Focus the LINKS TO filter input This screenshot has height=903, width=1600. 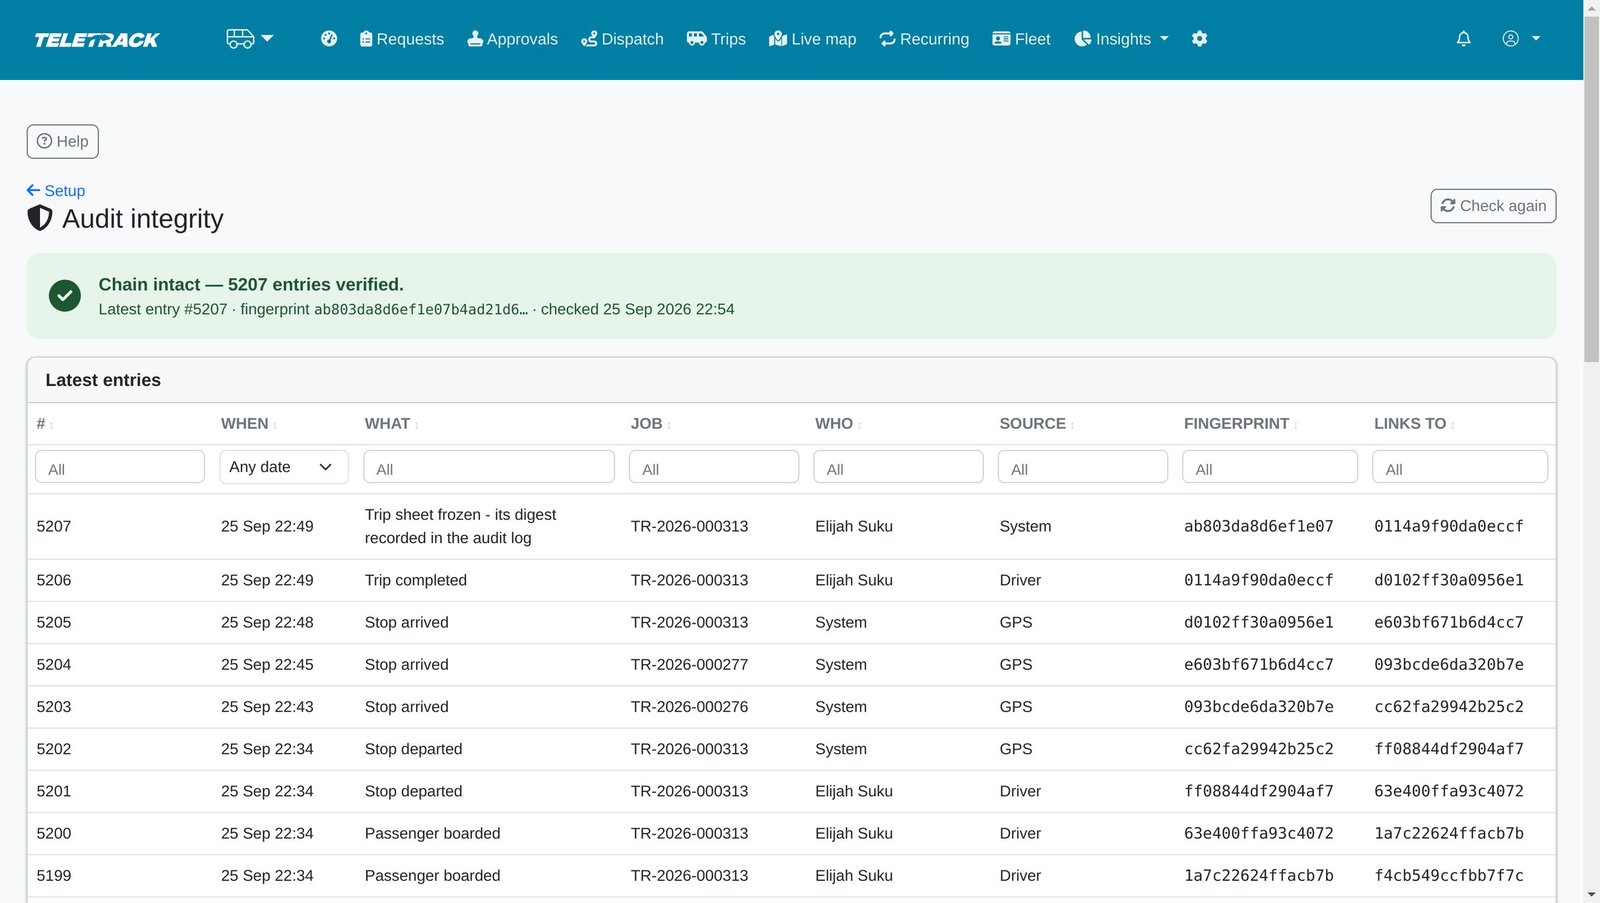1460,467
